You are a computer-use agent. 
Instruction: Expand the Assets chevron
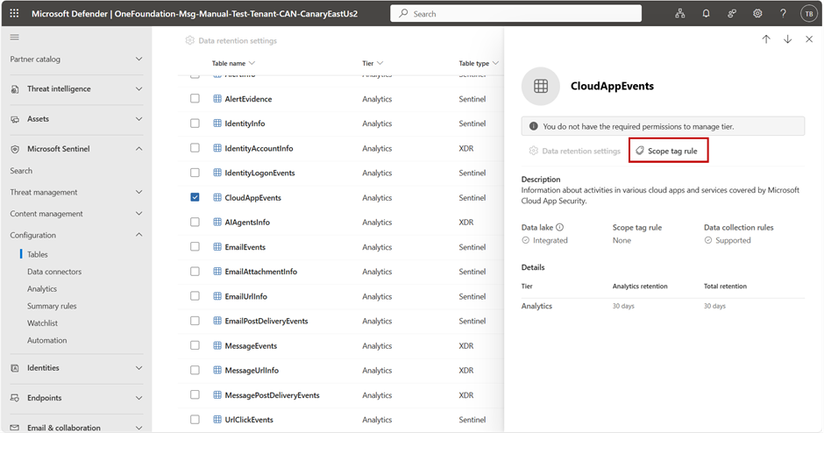(139, 119)
